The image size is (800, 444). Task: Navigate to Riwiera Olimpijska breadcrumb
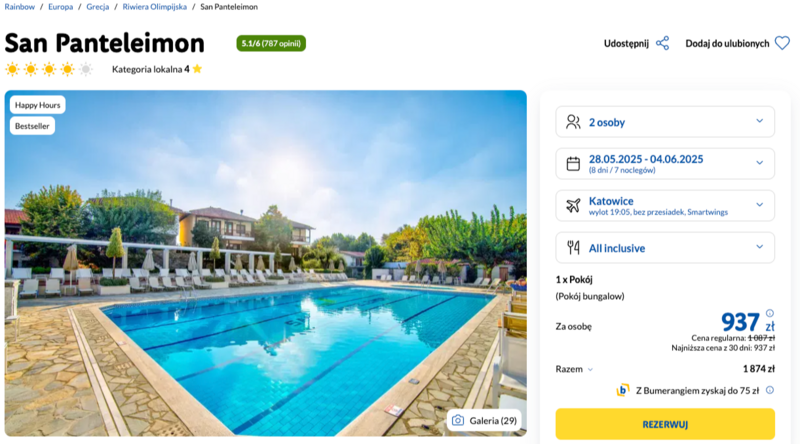pos(155,7)
